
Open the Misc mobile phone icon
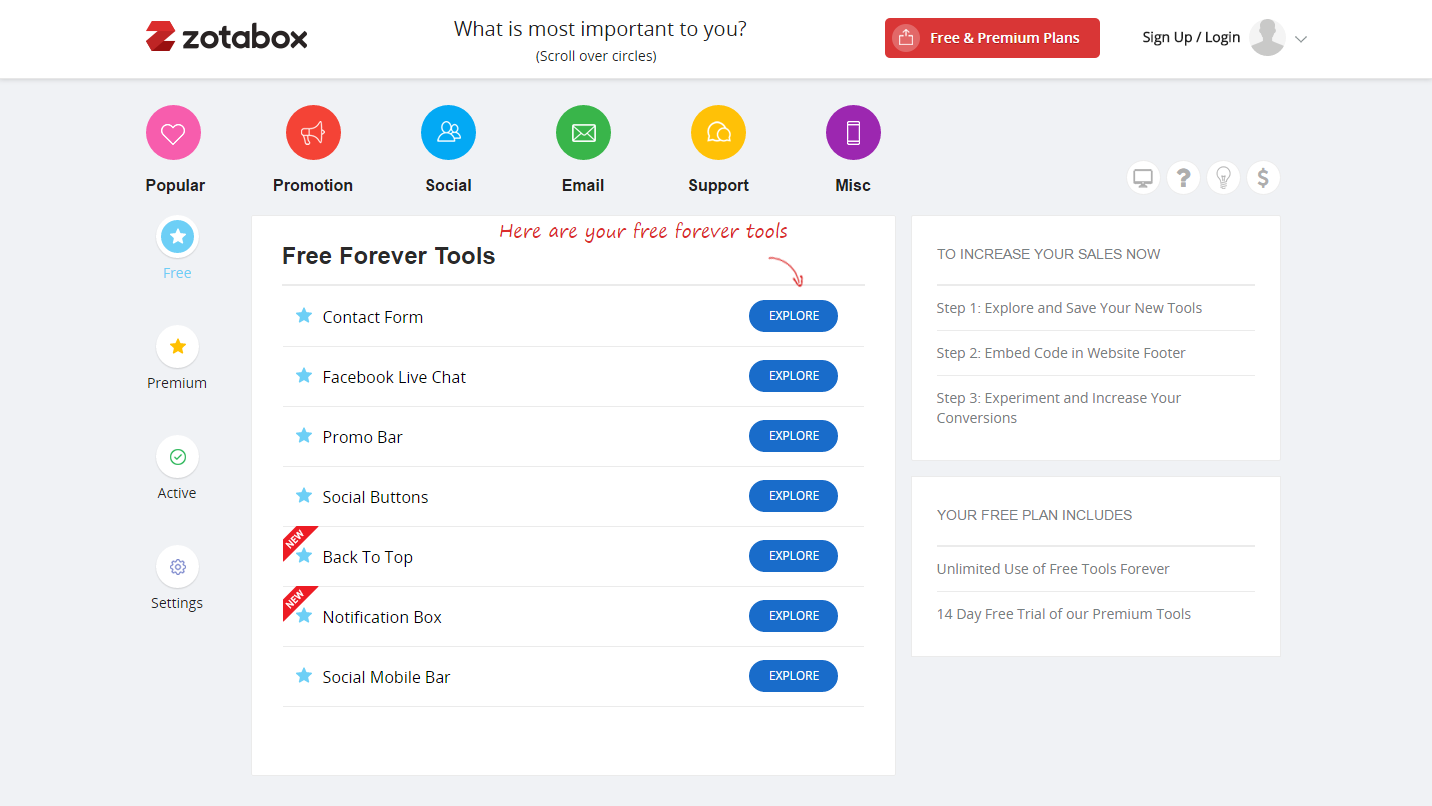(x=853, y=133)
